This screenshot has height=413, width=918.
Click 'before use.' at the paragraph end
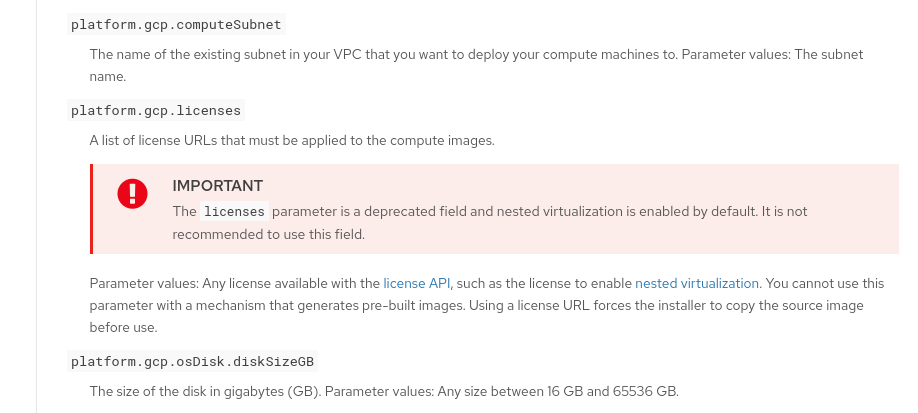(124, 327)
